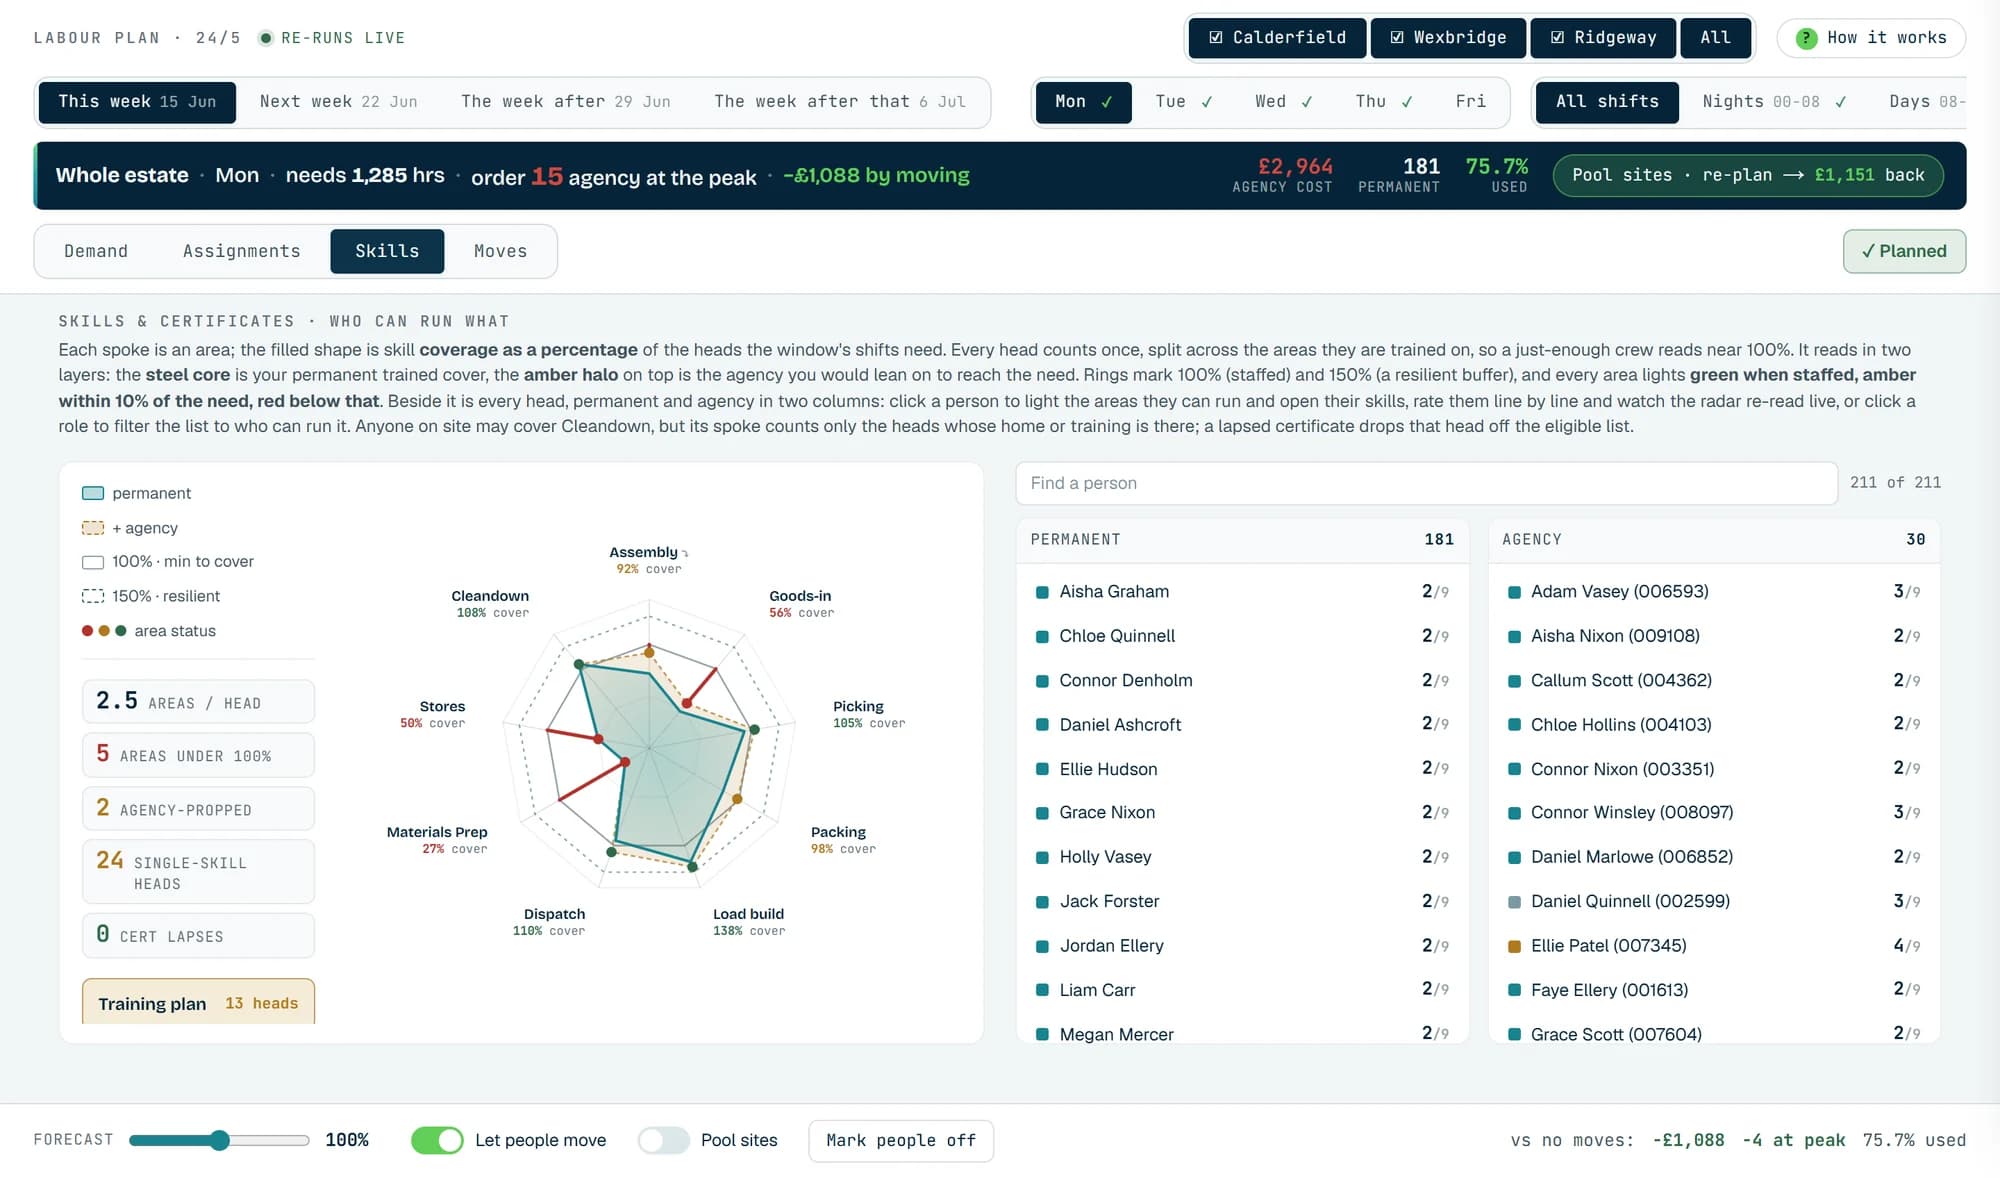
Task: Choose the Fri day filter
Action: pos(1470,102)
